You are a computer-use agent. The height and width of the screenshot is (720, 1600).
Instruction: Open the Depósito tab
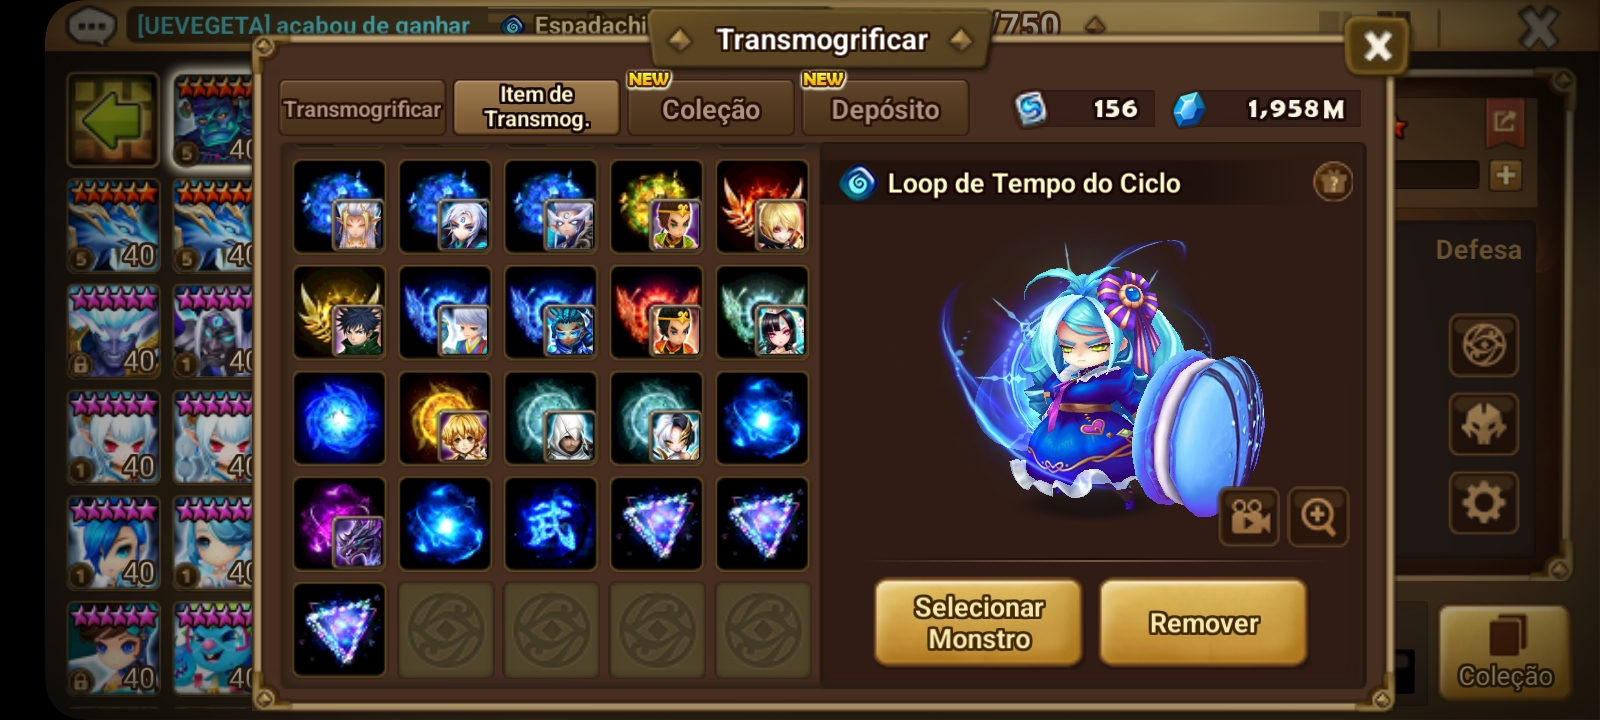point(885,109)
